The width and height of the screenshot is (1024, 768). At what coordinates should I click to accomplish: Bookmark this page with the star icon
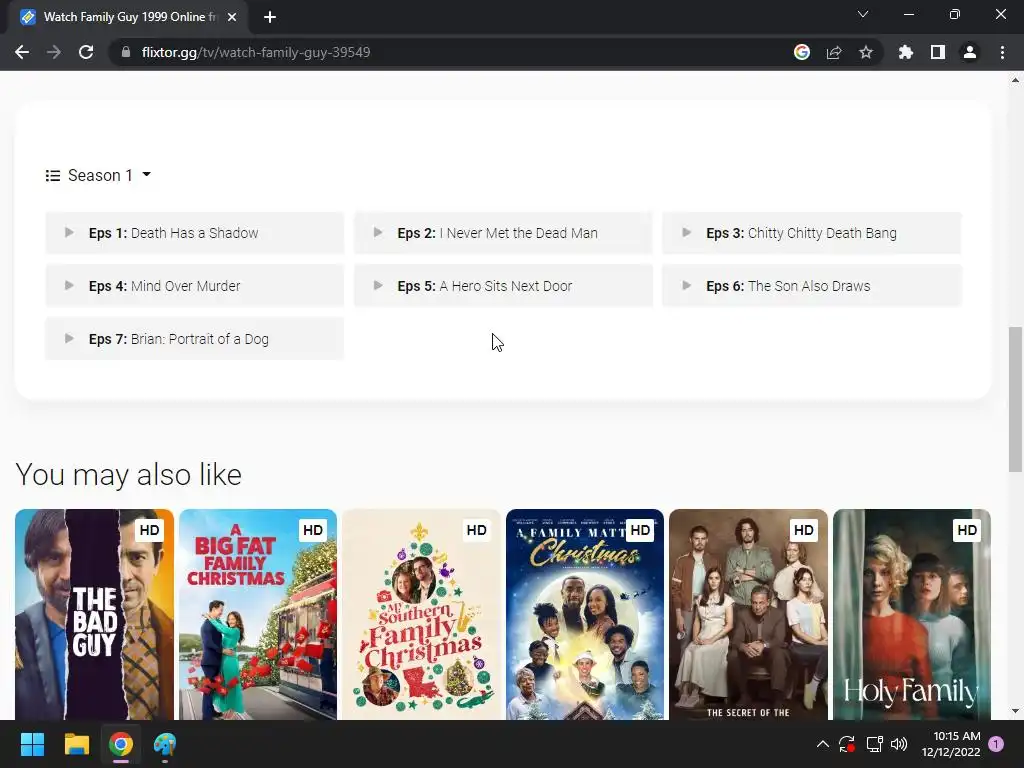pyautogui.click(x=866, y=52)
